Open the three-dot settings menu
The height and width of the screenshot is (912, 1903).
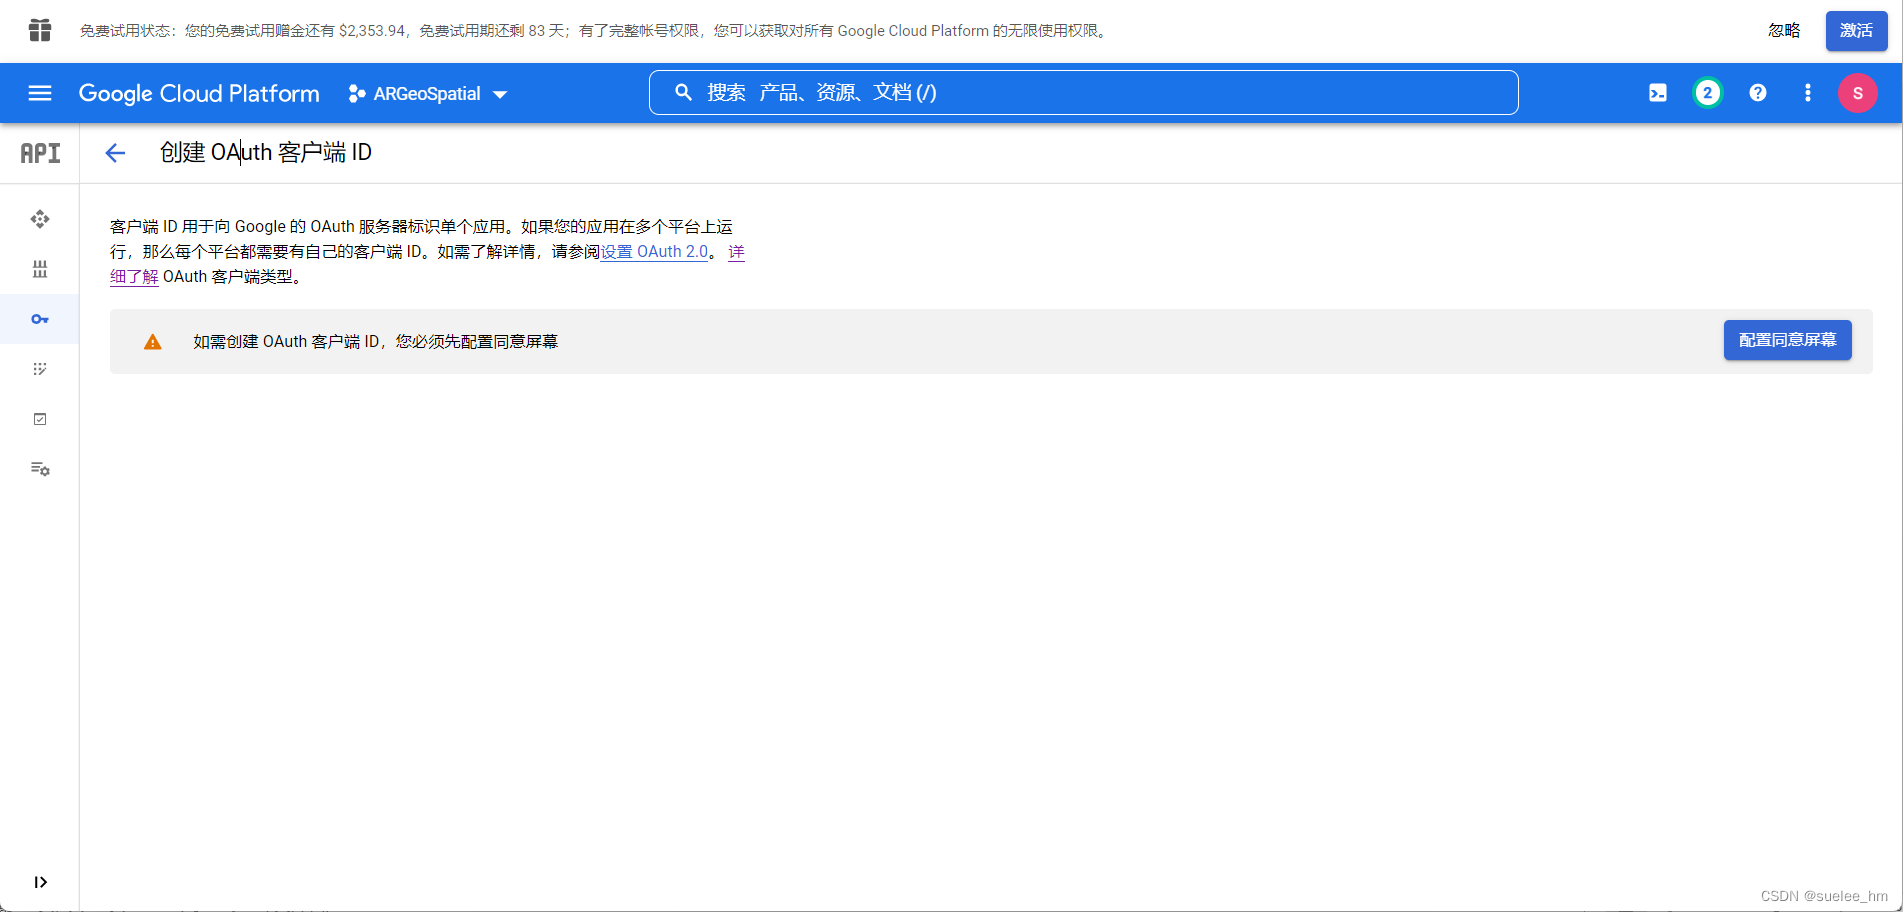1808,93
